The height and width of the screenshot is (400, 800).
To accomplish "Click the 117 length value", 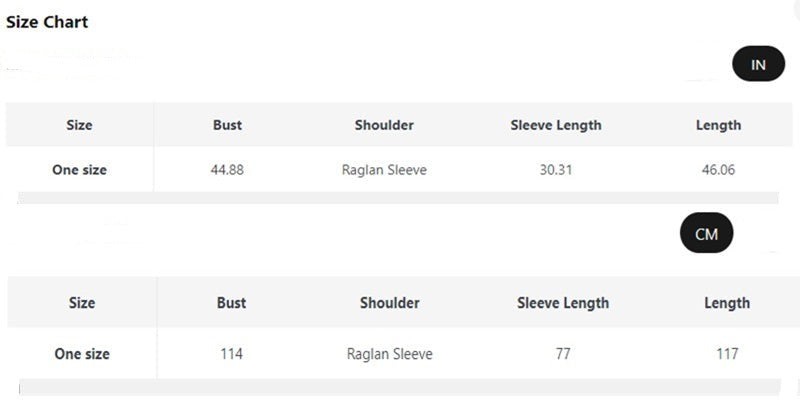I will point(727,354).
